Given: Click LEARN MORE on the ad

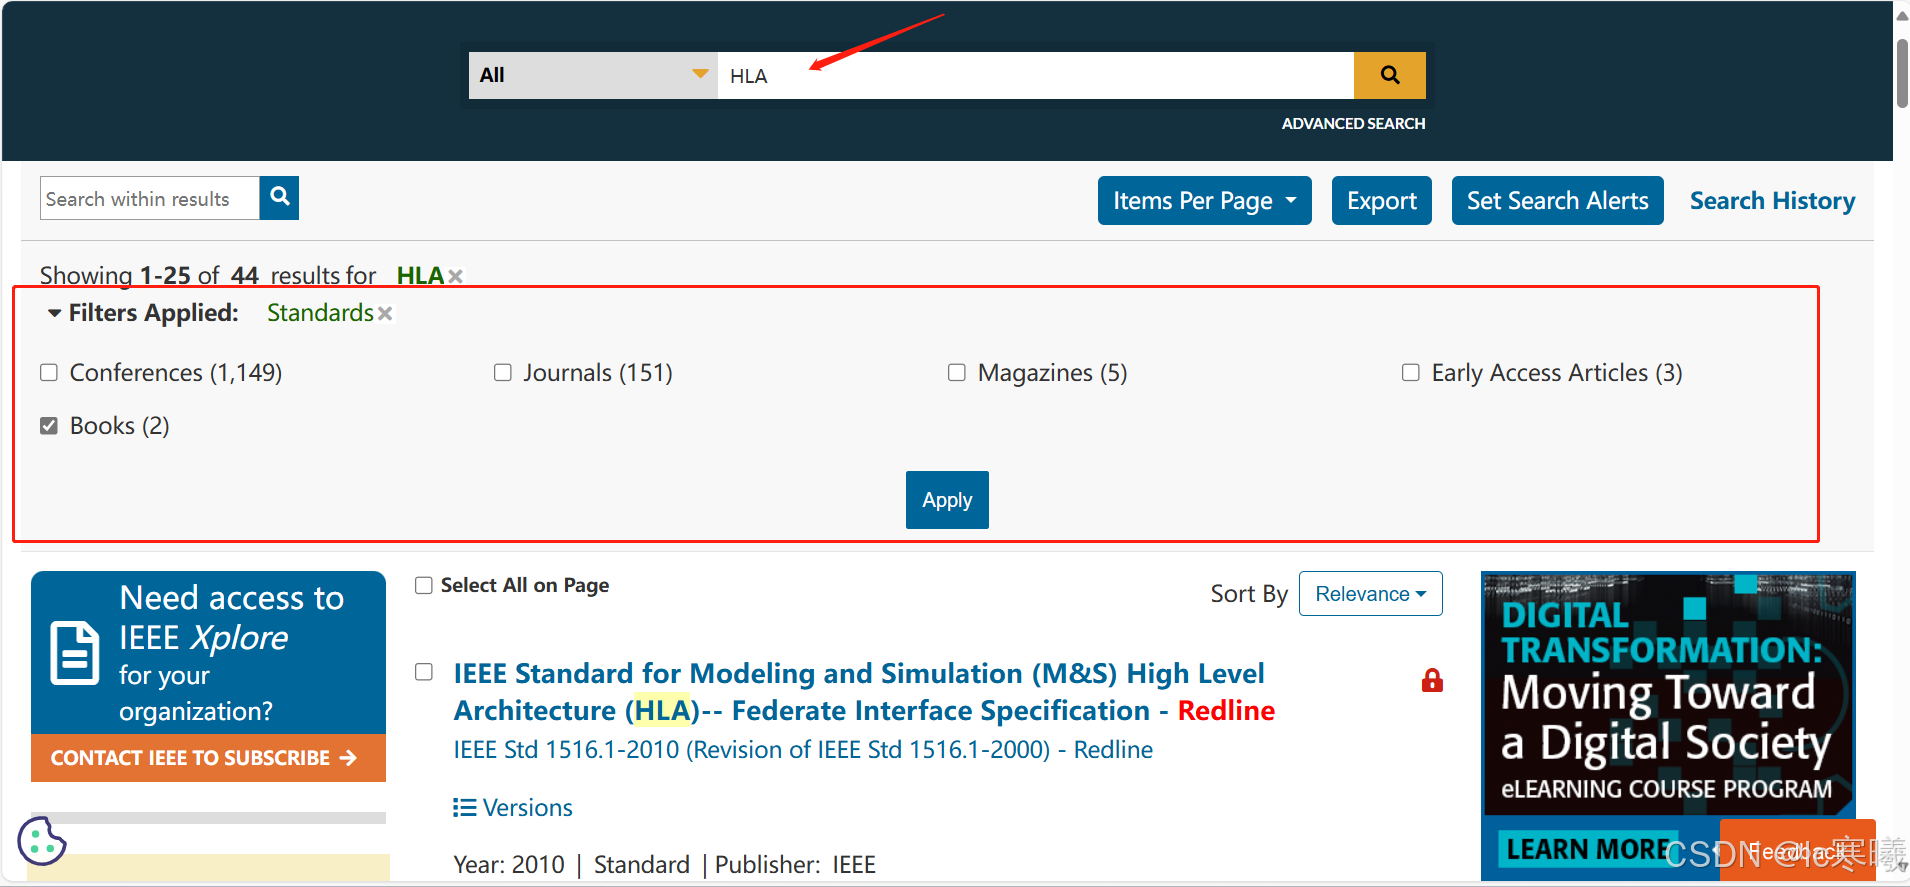Looking at the screenshot, I should click(x=1590, y=849).
